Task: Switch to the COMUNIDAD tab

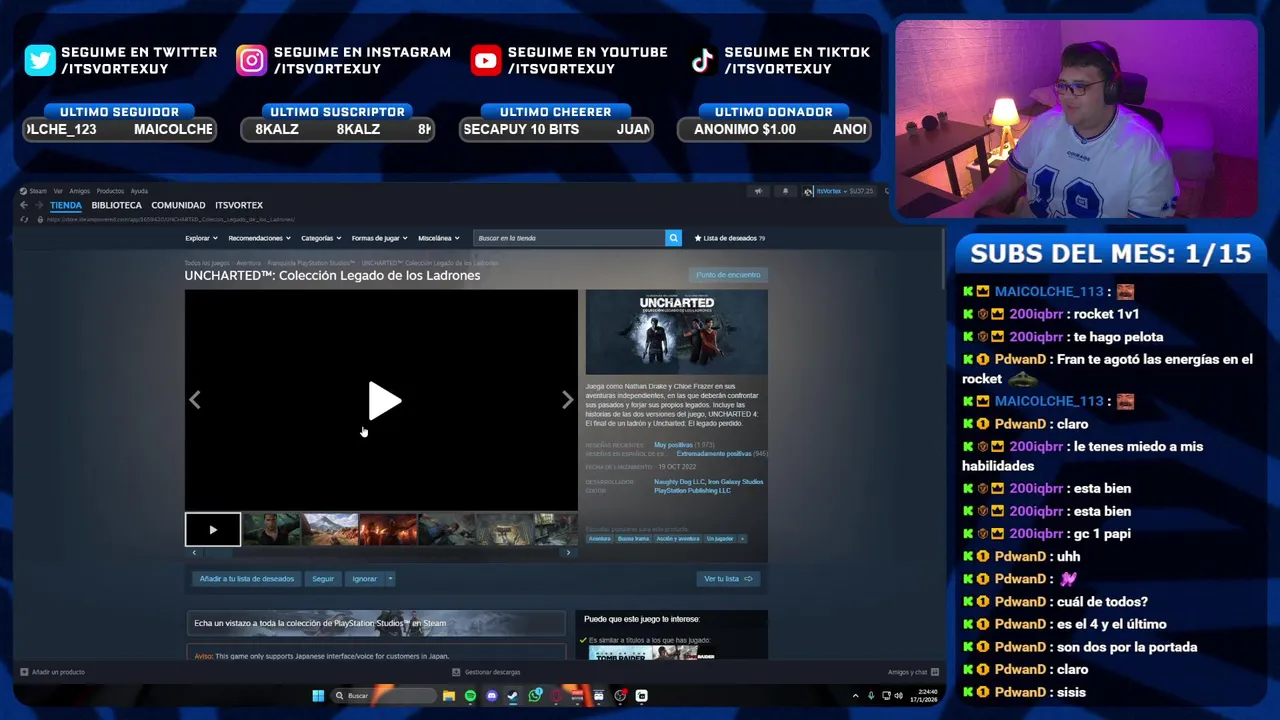Action: [x=178, y=205]
